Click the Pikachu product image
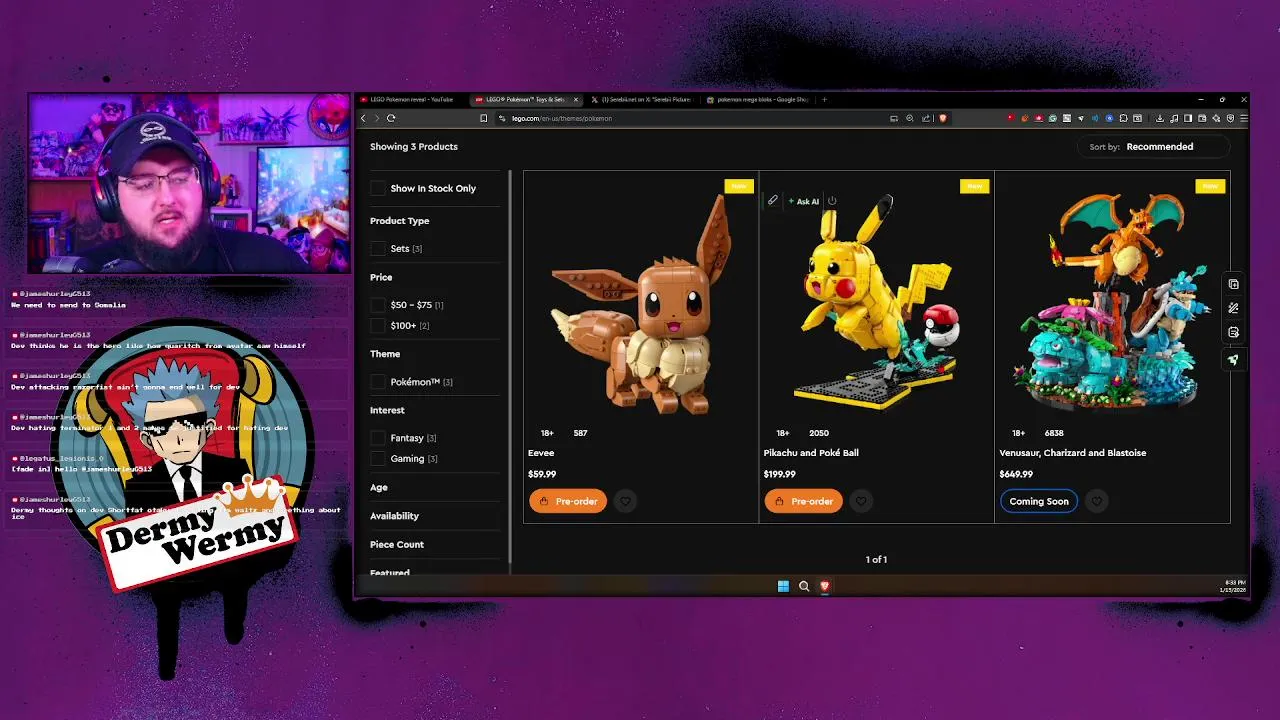Viewport: 1280px width, 720px height. coord(876,305)
